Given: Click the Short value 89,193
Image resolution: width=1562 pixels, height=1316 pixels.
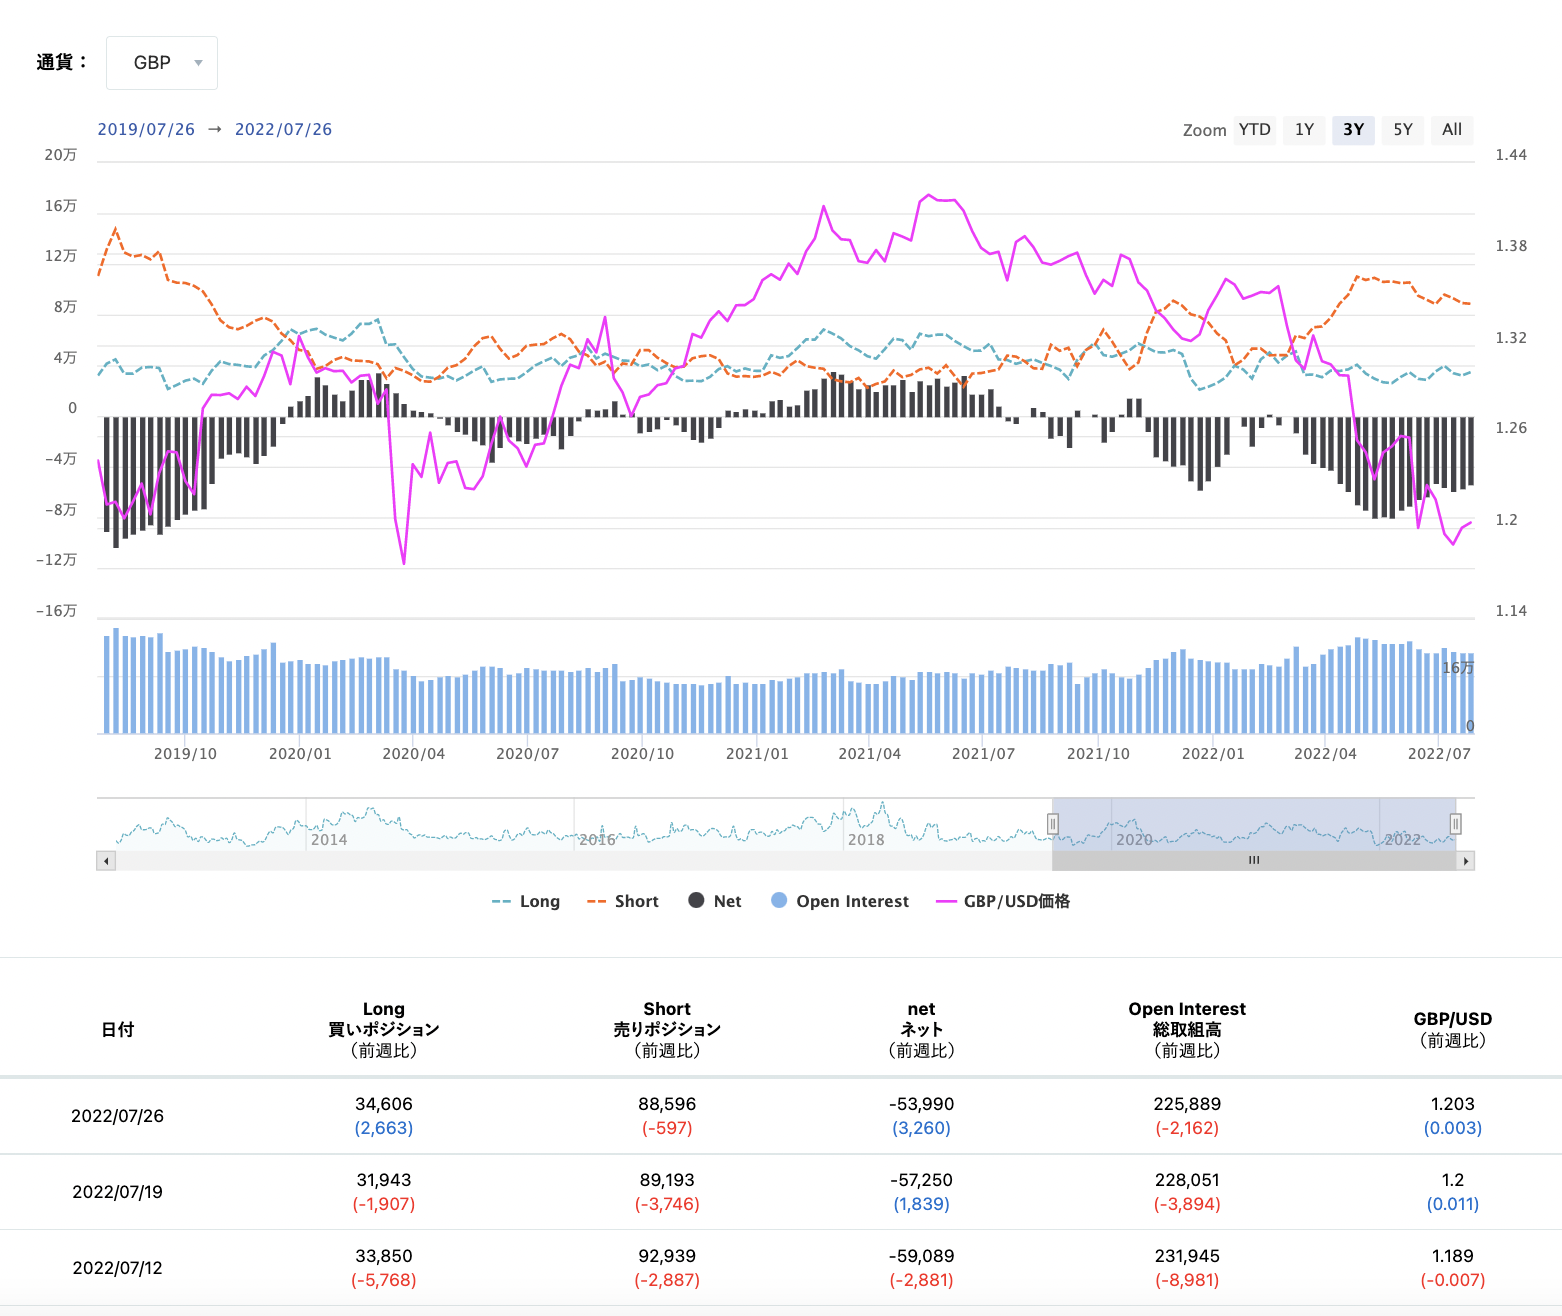Looking at the screenshot, I should point(667,1180).
